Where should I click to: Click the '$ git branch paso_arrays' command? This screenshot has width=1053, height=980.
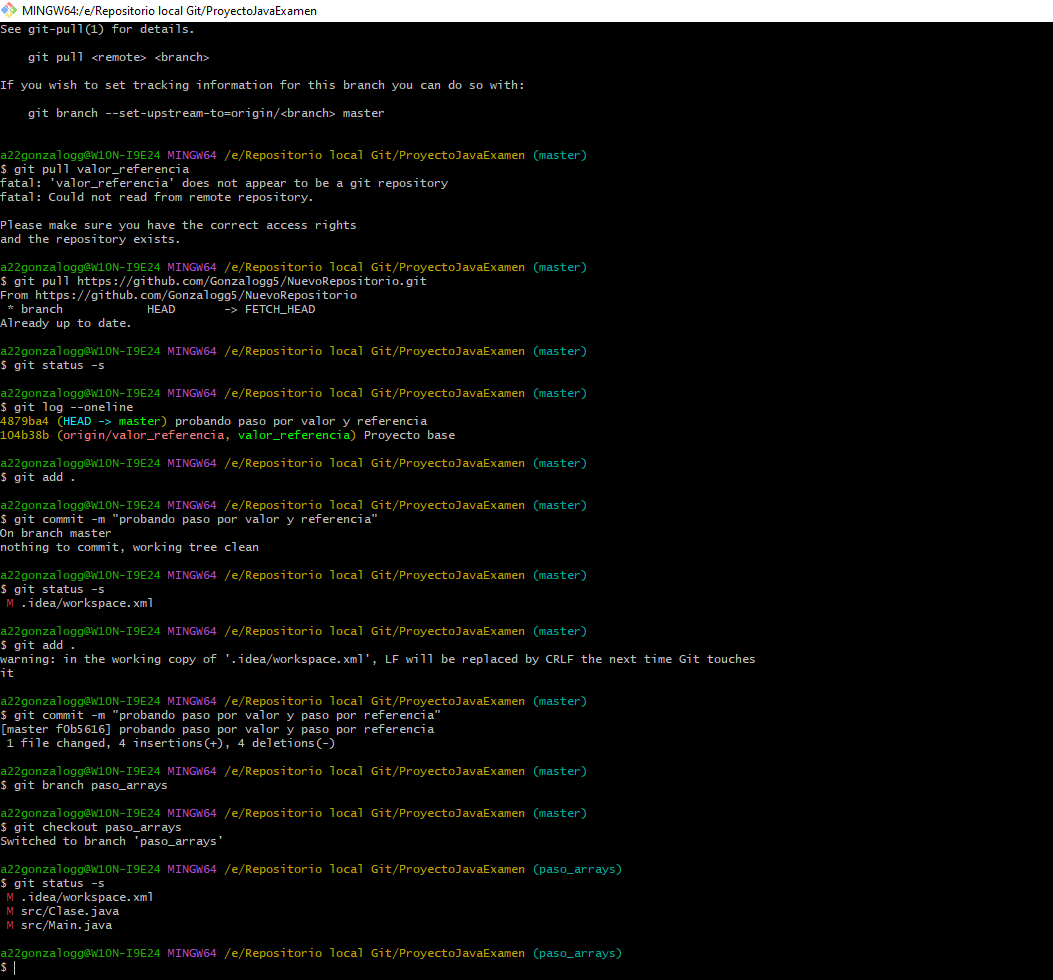(x=84, y=786)
